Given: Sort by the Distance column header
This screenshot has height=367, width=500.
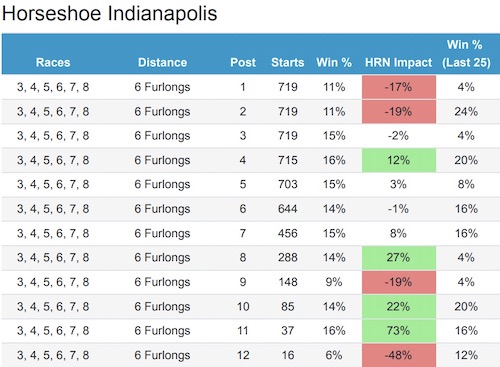Looking at the screenshot, I should pos(162,62).
